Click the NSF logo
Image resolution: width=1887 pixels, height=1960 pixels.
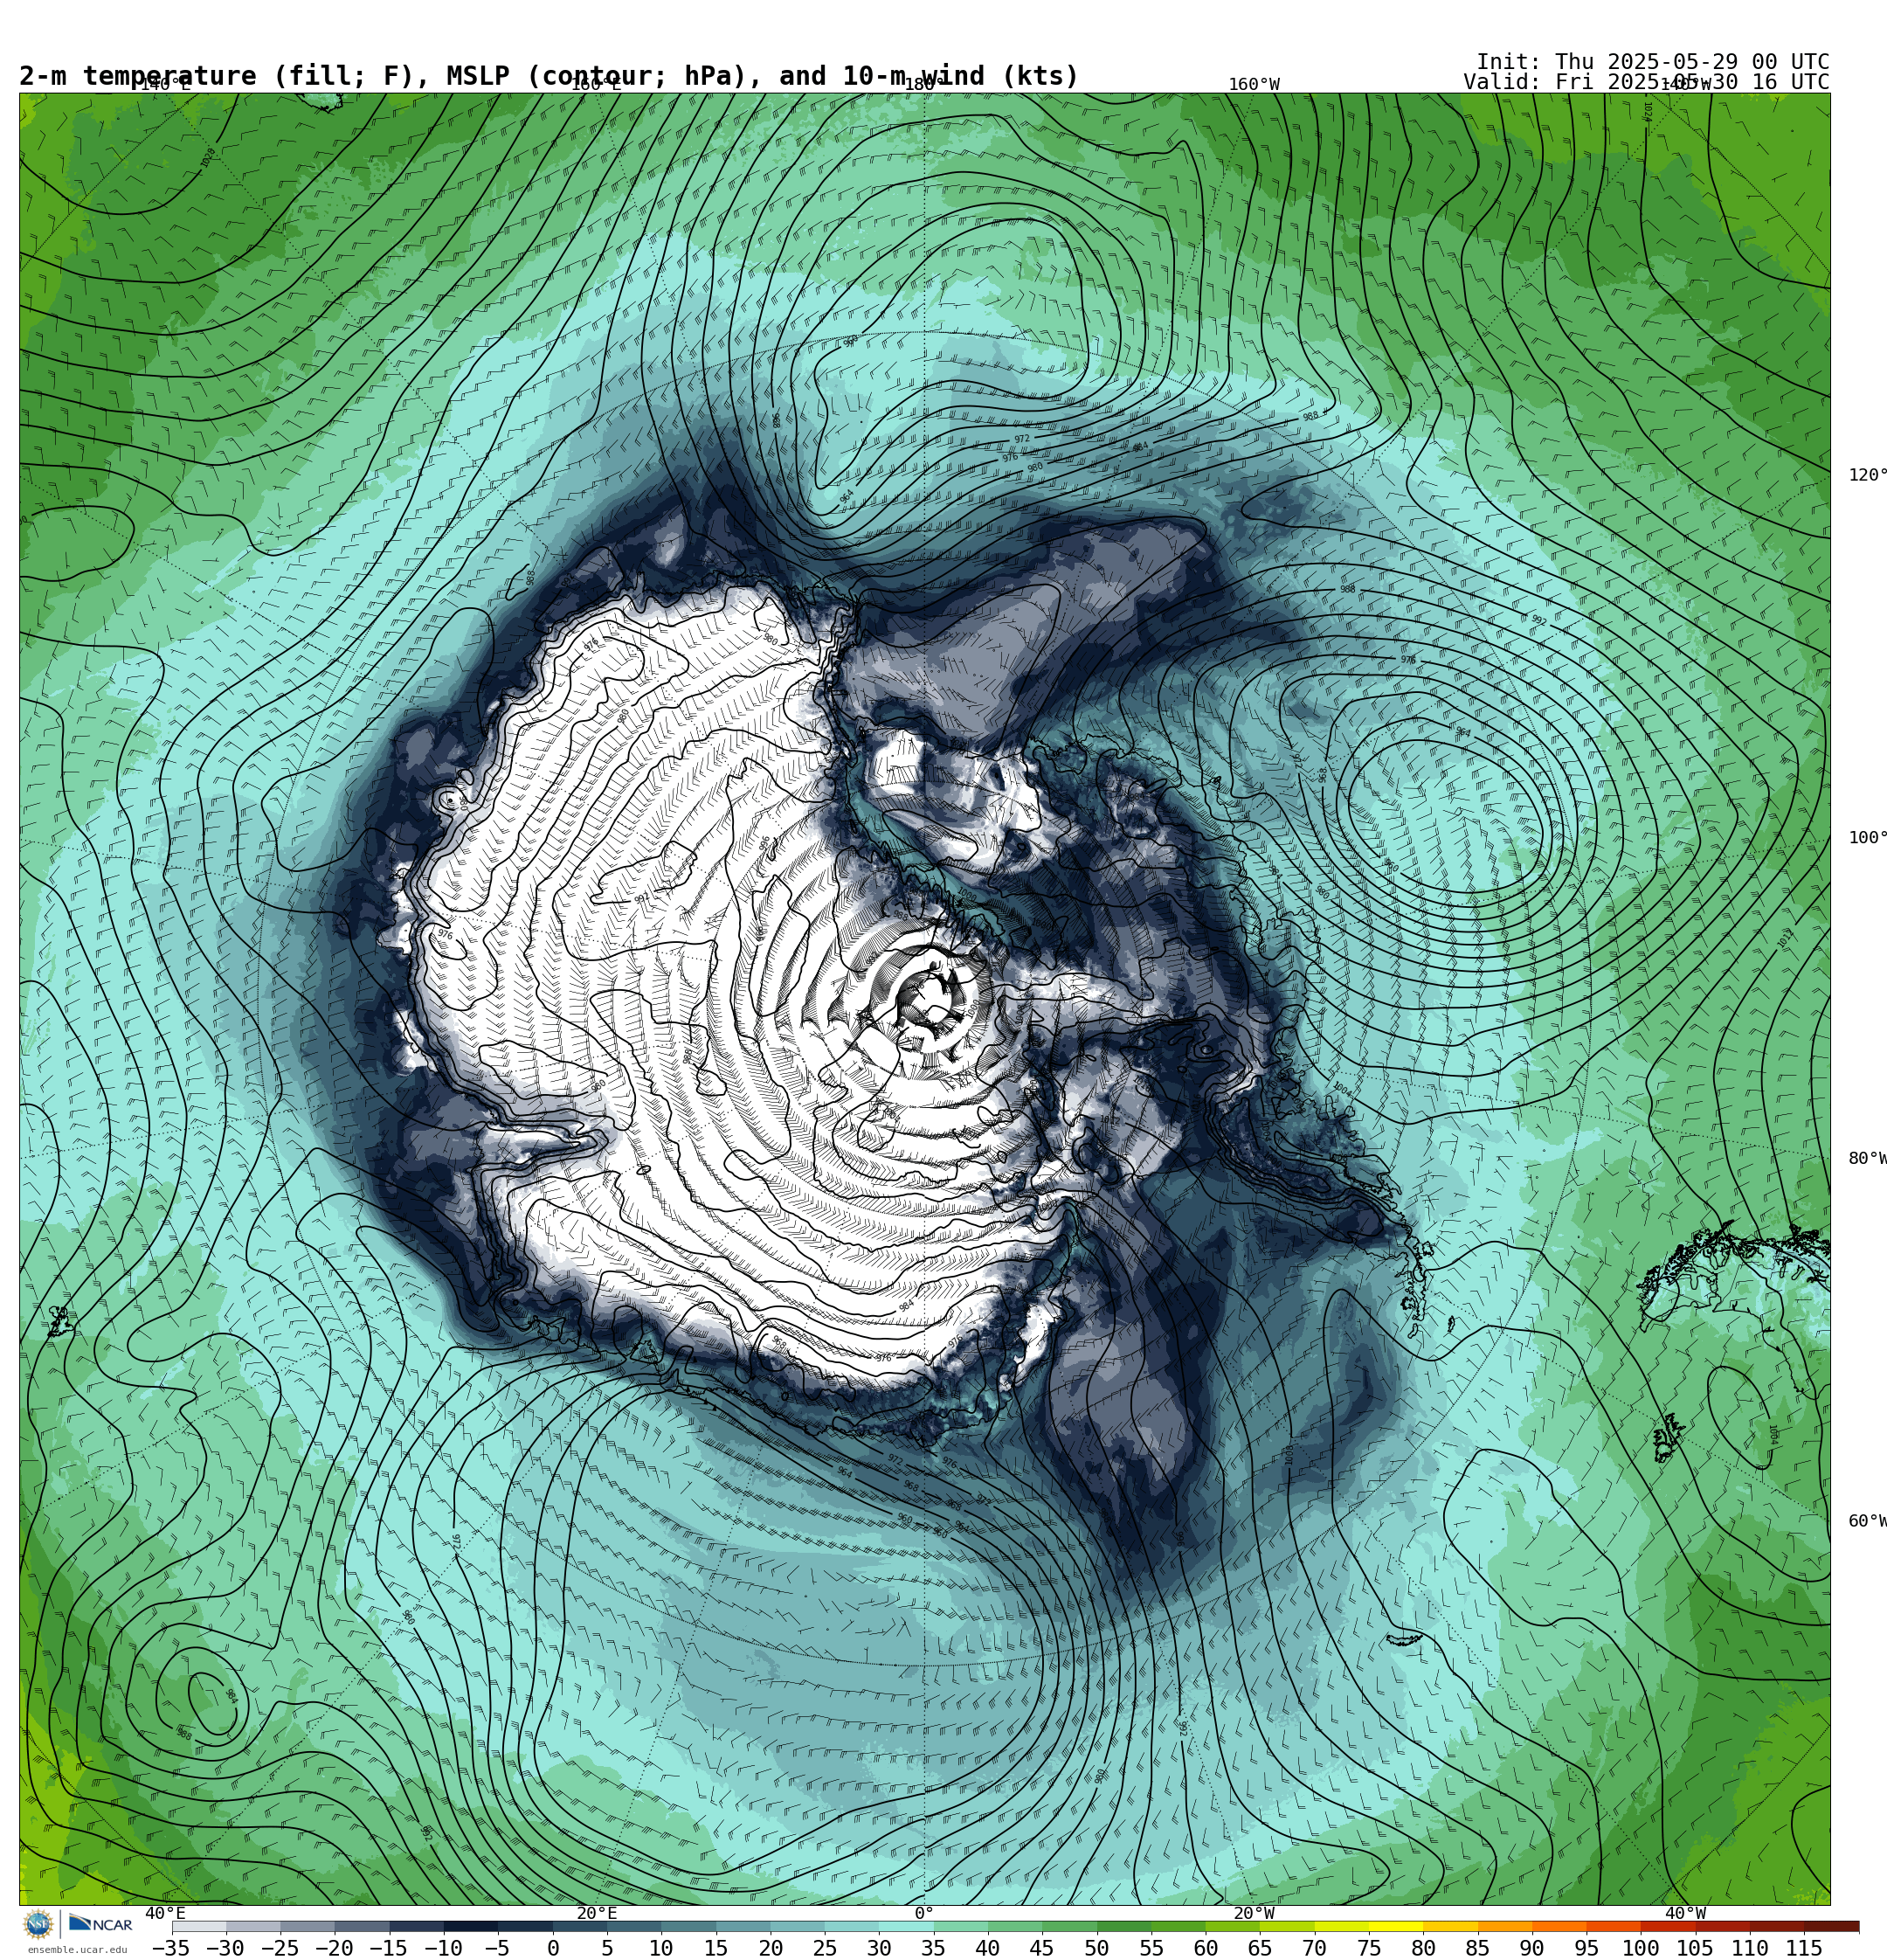click(38, 1924)
